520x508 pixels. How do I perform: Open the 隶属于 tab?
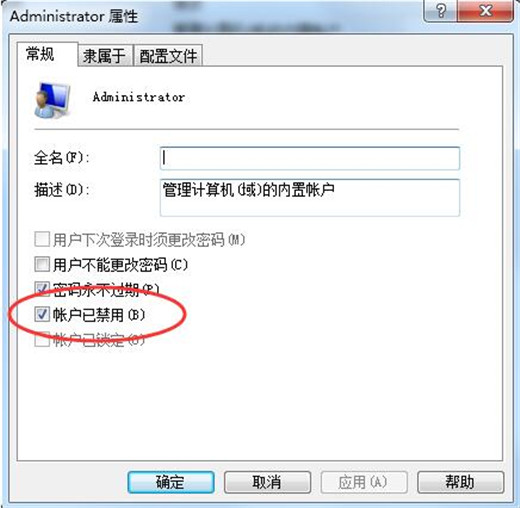pos(104,56)
